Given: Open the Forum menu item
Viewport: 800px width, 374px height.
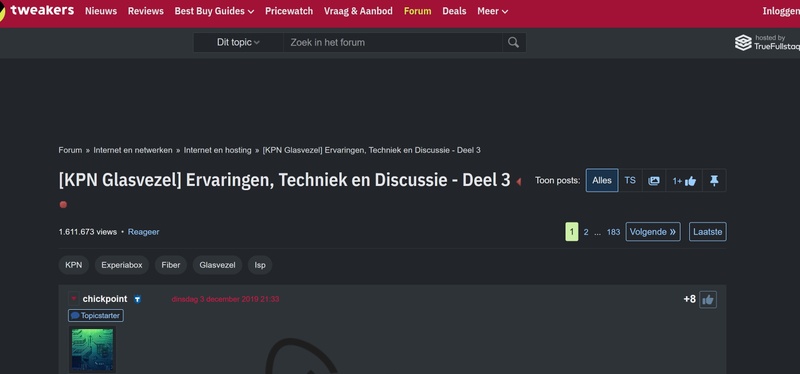Looking at the screenshot, I should [x=417, y=11].
